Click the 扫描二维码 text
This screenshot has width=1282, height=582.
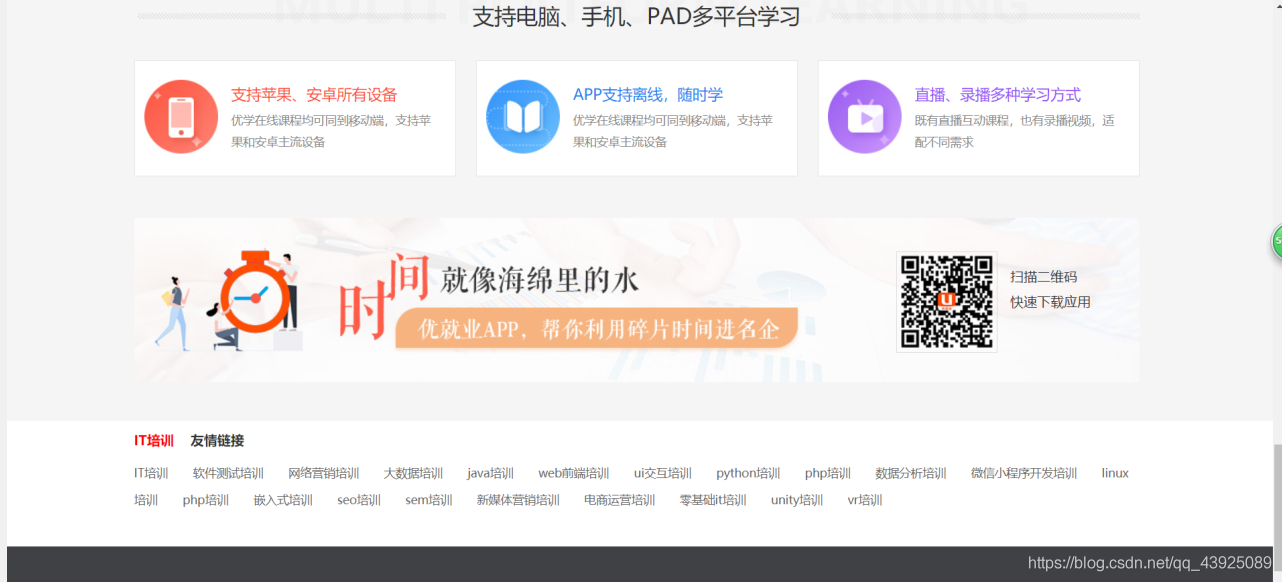tap(1044, 277)
